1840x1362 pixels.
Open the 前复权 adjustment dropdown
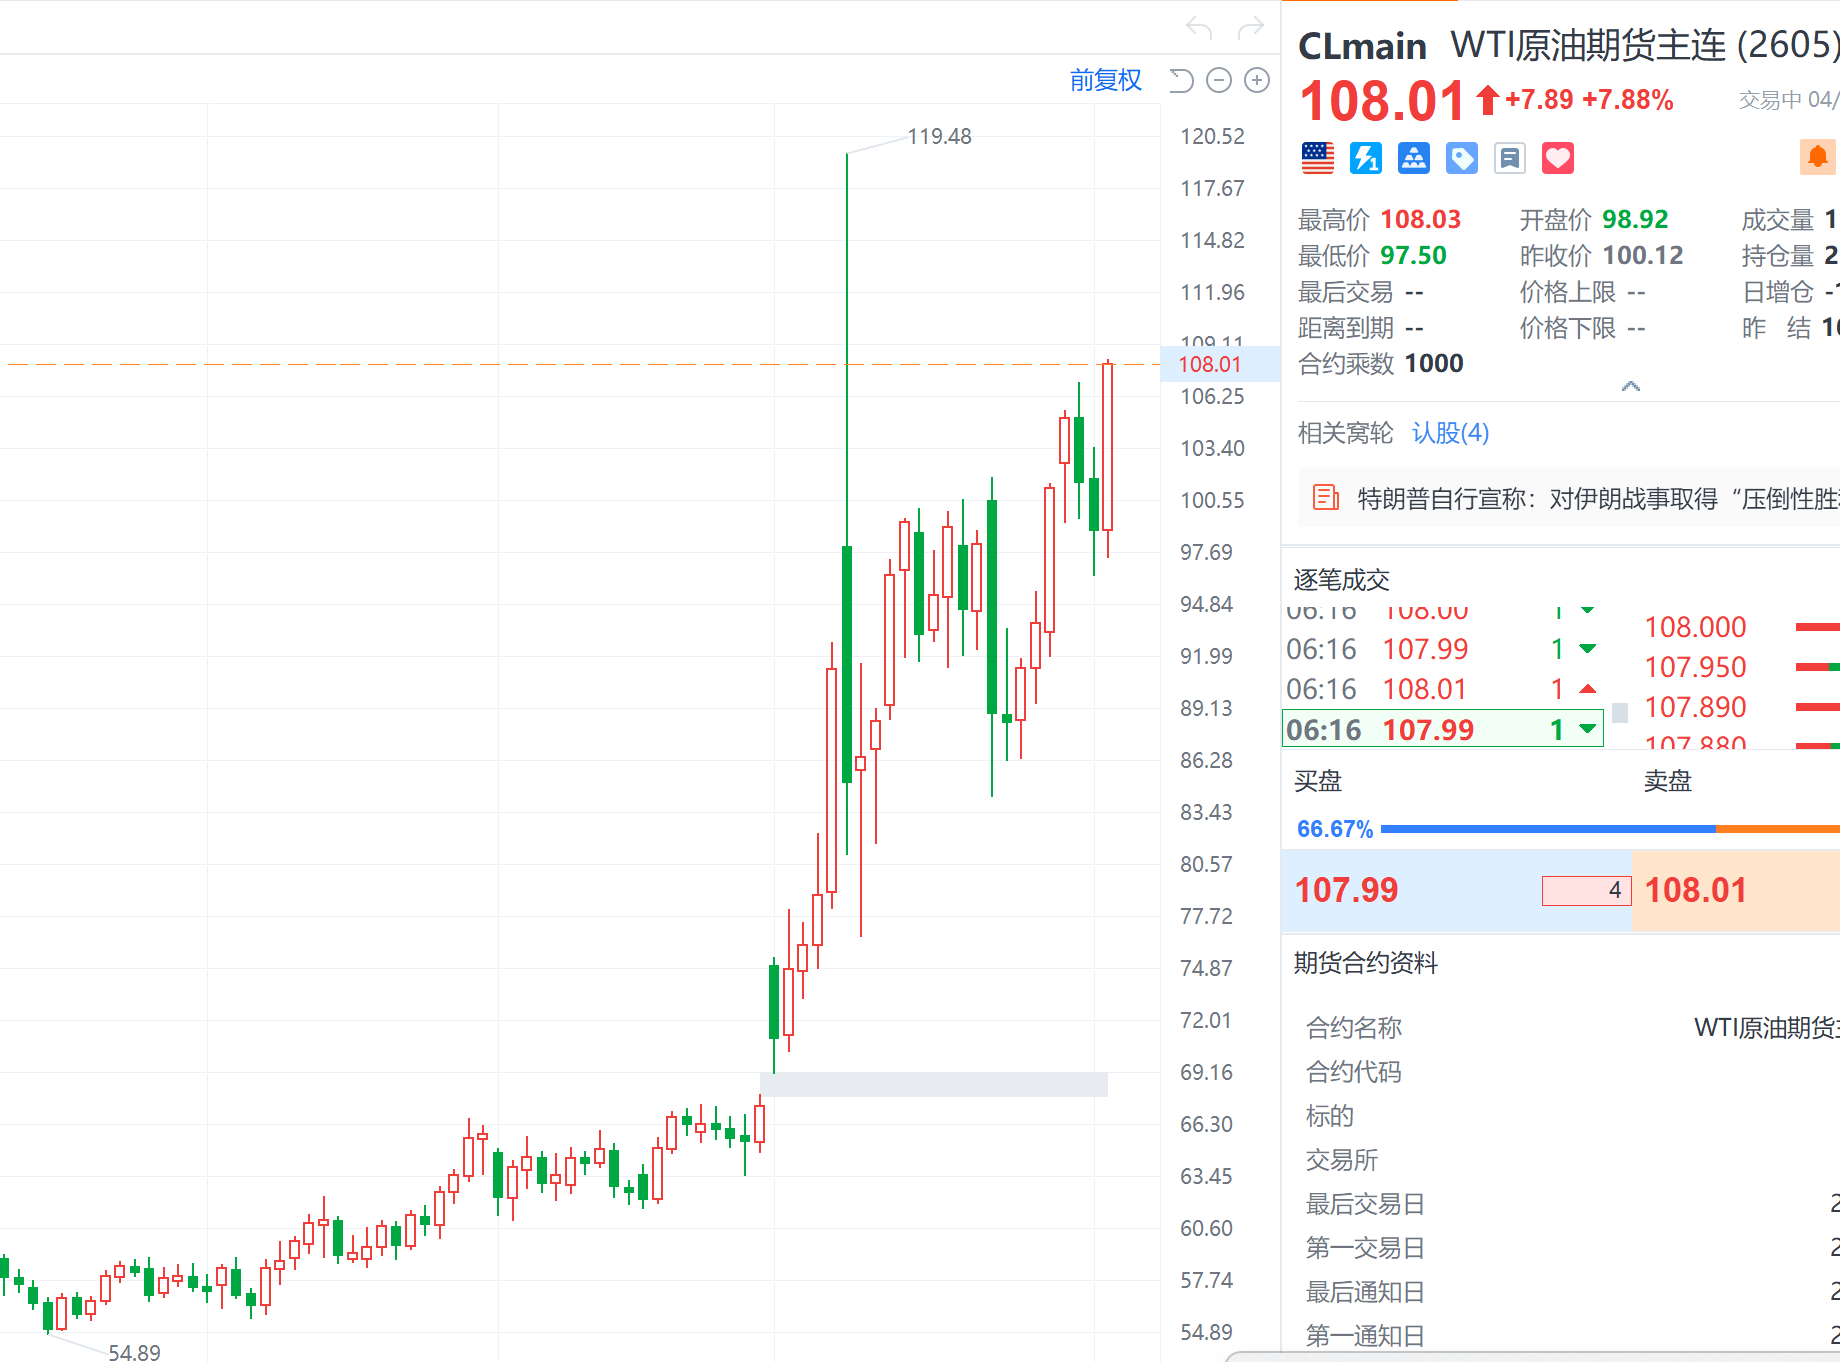[x=1105, y=80]
